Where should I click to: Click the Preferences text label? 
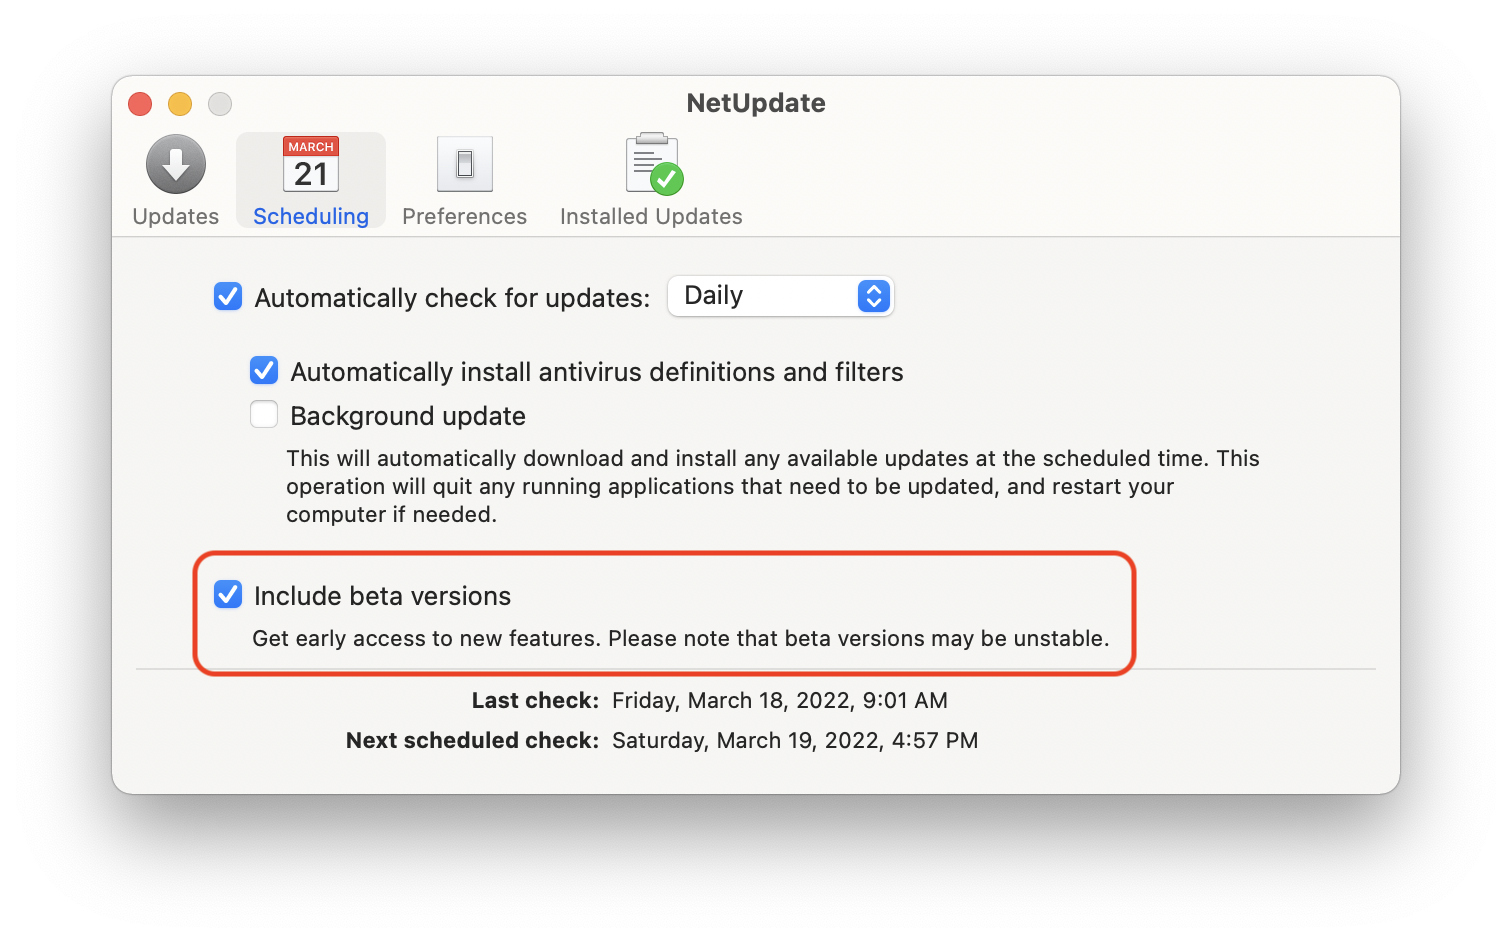pos(465,217)
